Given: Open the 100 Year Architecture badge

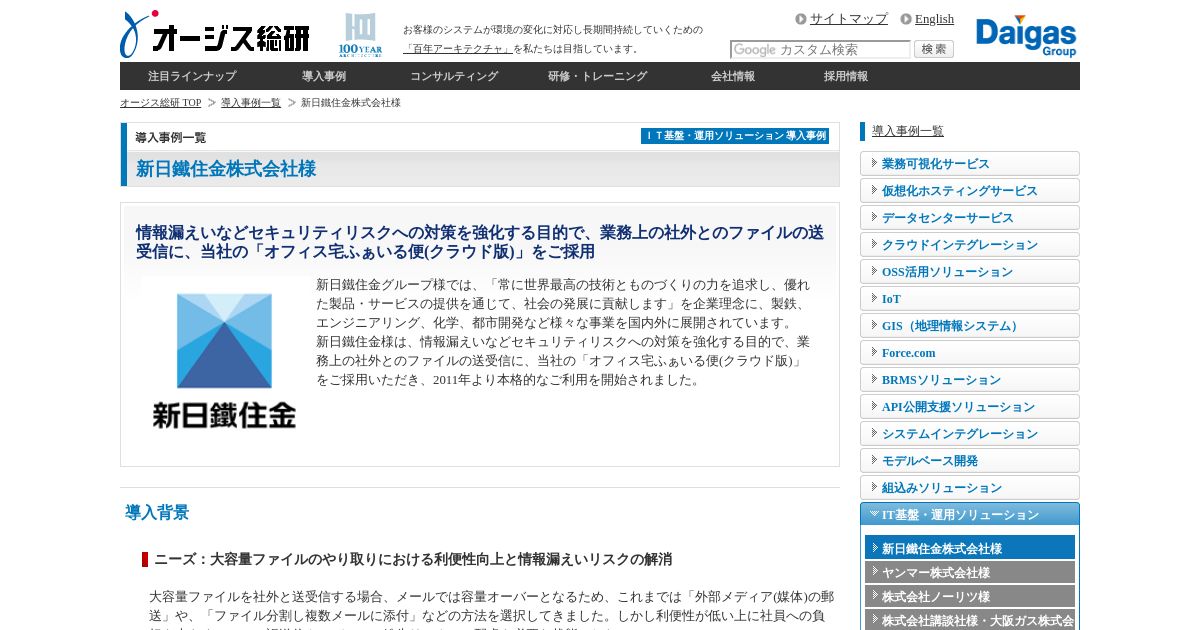Looking at the screenshot, I should pyautogui.click(x=360, y=35).
